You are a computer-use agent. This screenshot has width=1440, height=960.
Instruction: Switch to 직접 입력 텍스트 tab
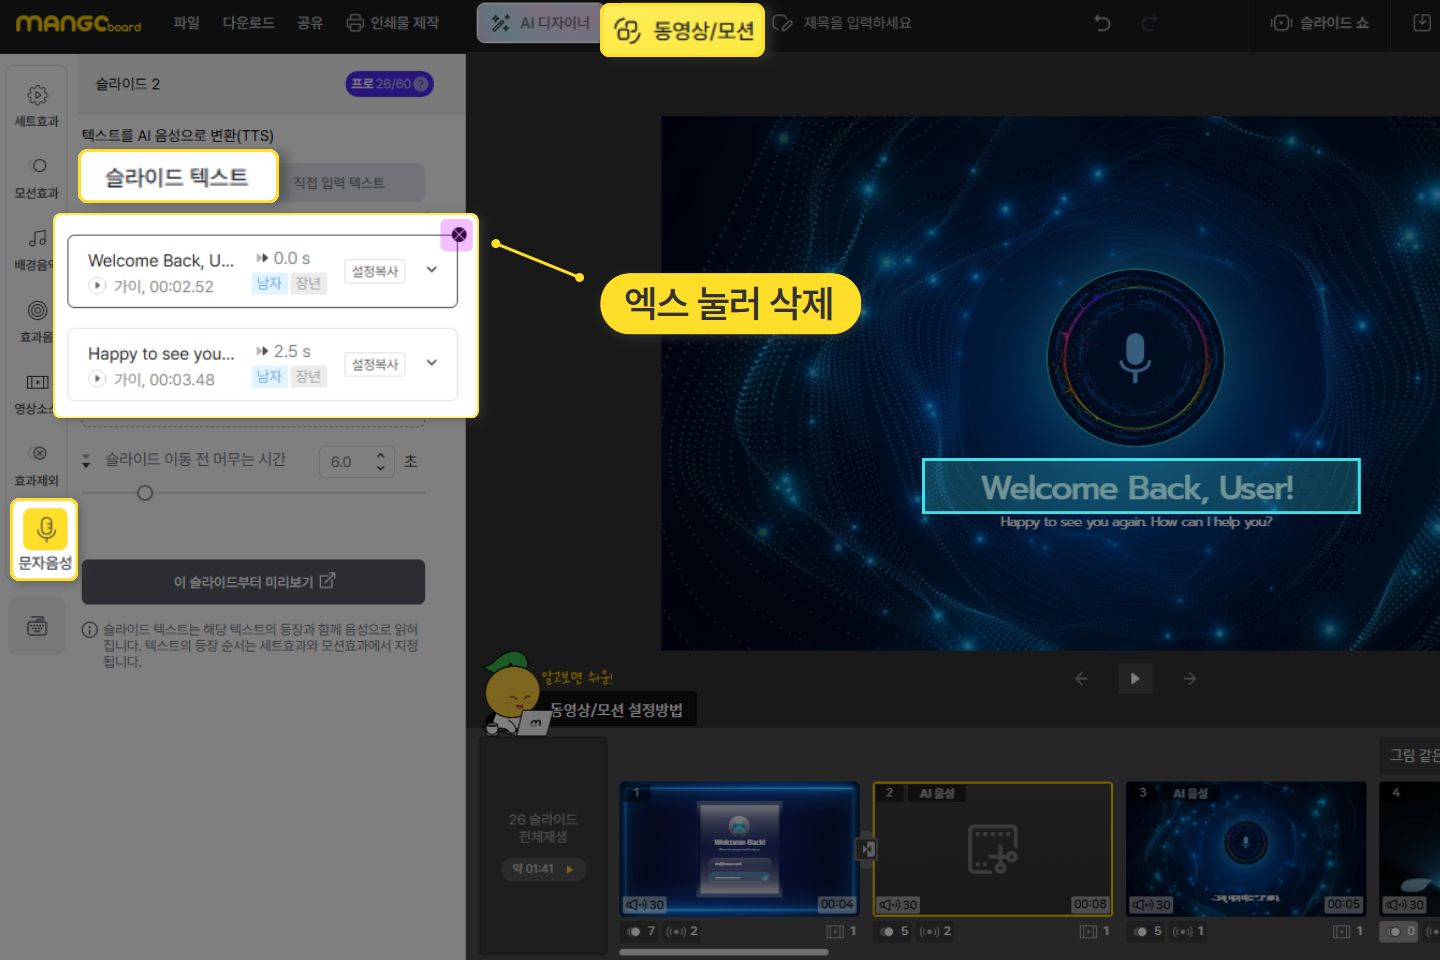tap(339, 183)
